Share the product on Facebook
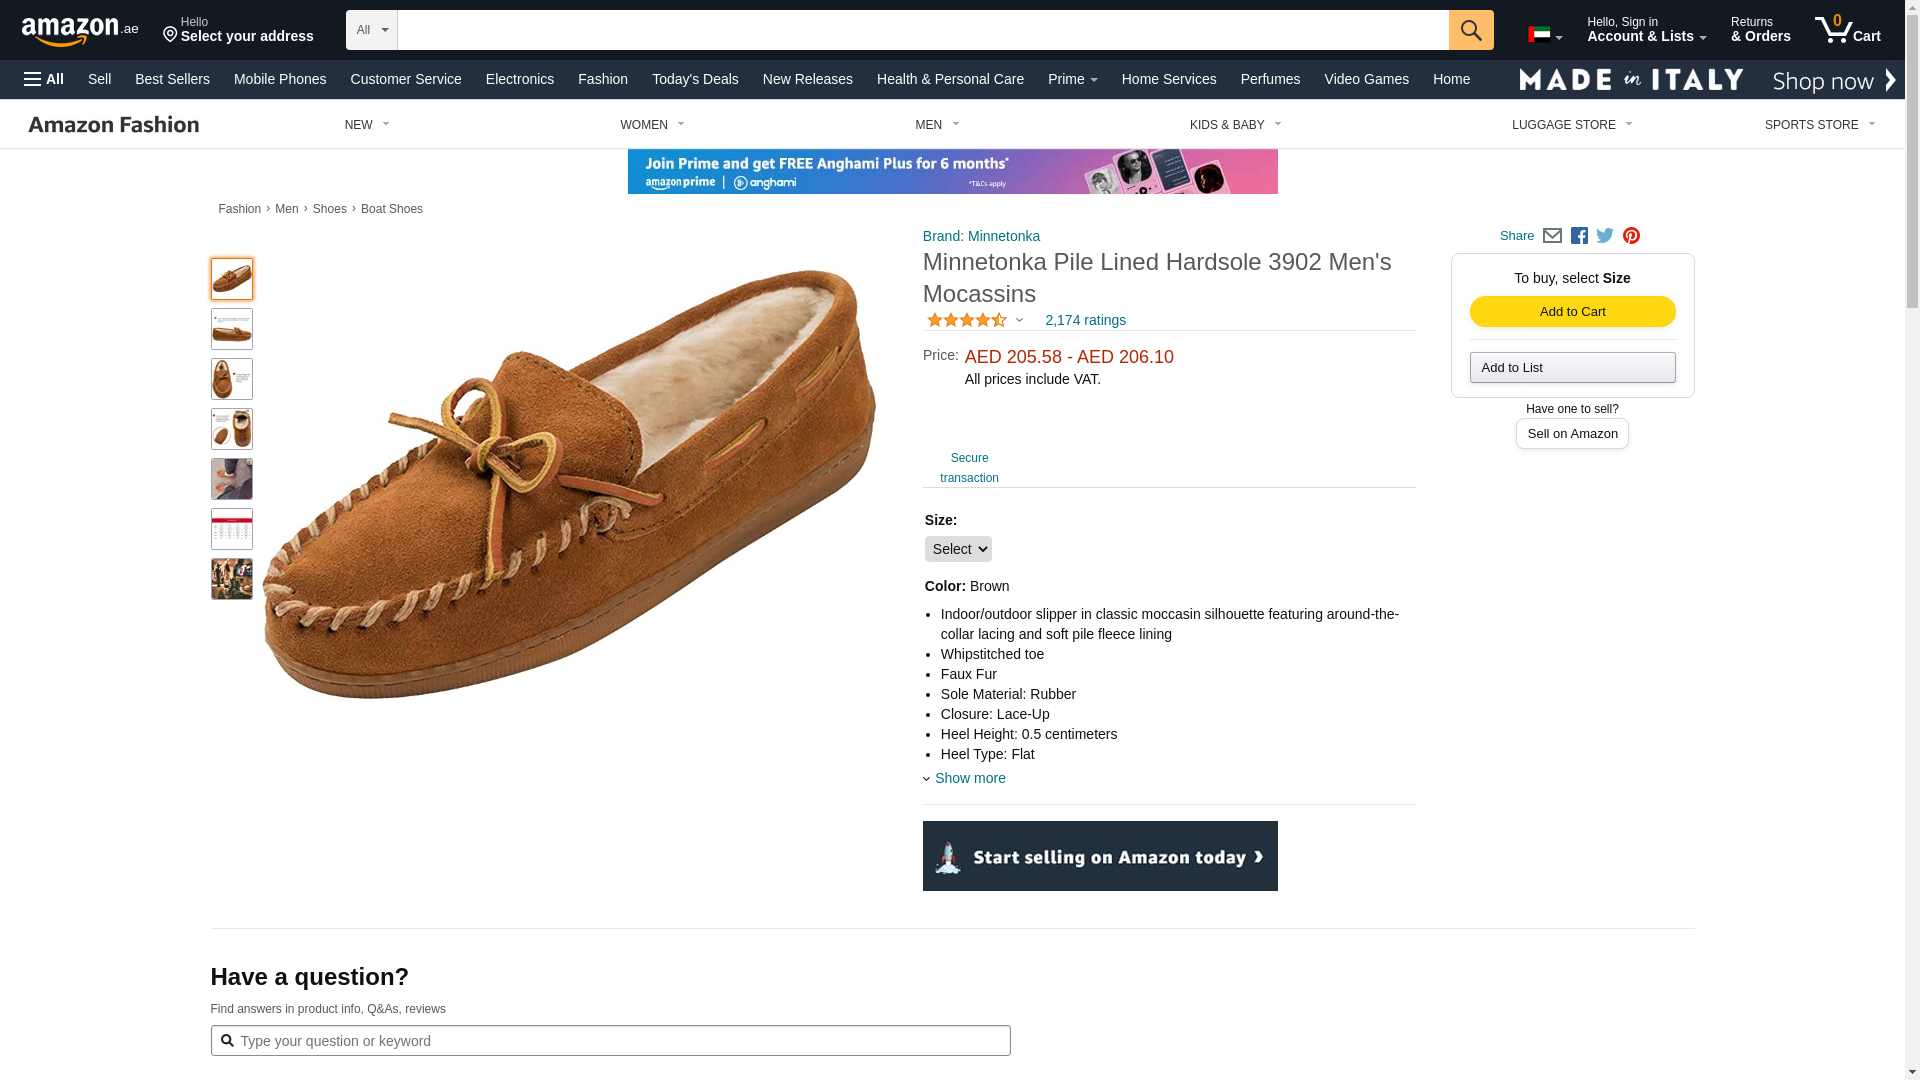 [x=1579, y=236]
